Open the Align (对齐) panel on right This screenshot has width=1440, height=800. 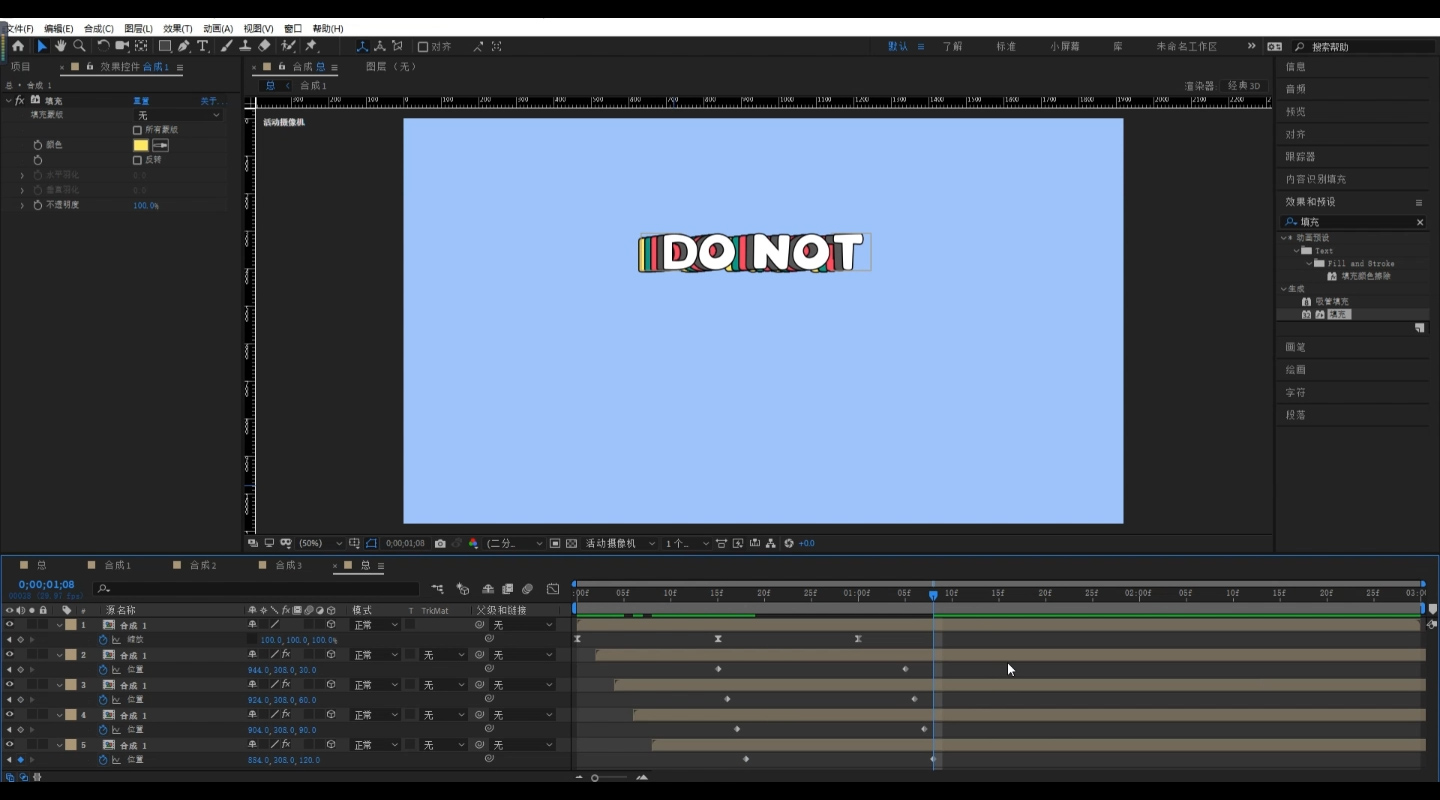click(x=1295, y=134)
